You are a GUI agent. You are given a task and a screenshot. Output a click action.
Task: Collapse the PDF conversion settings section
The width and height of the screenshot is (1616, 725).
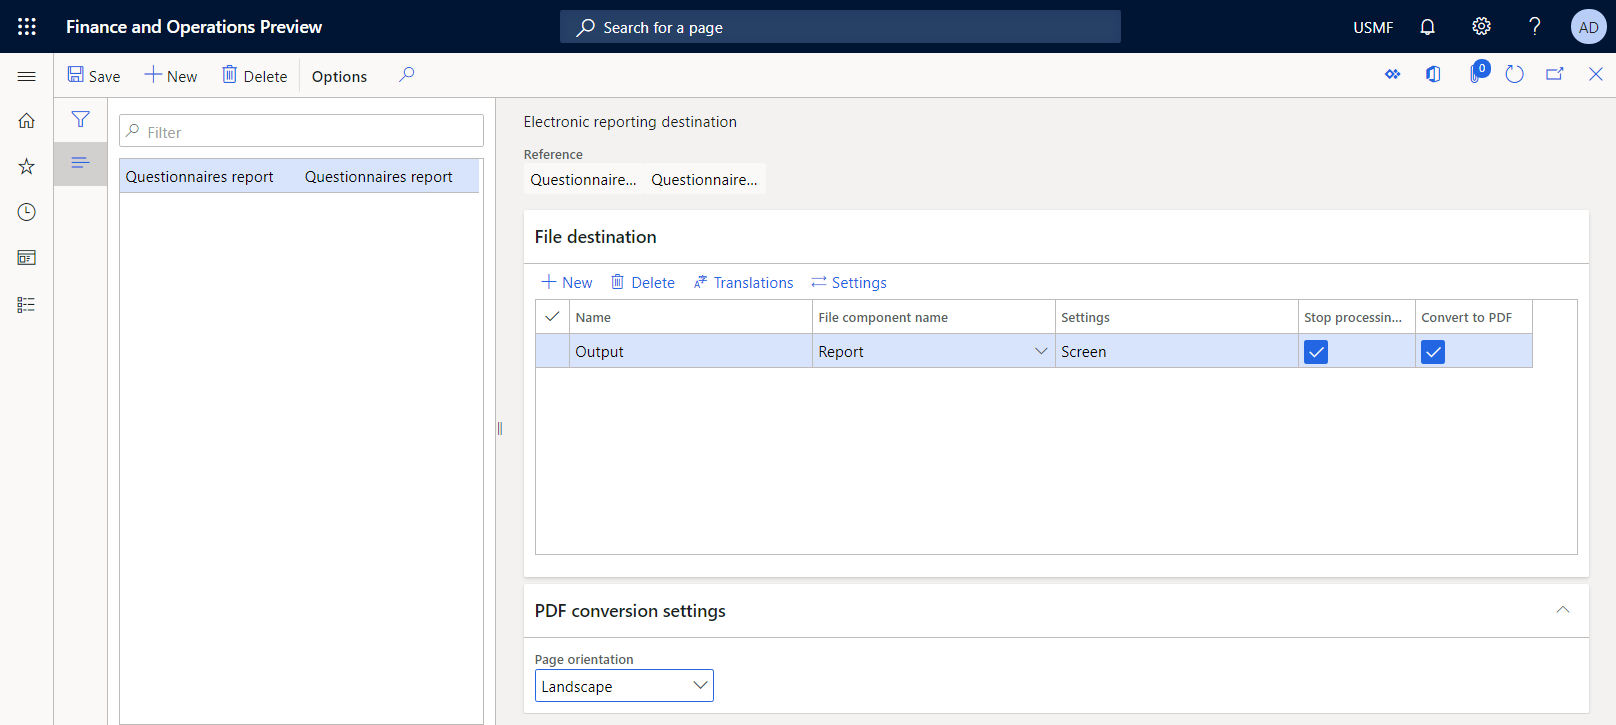[x=1563, y=610]
